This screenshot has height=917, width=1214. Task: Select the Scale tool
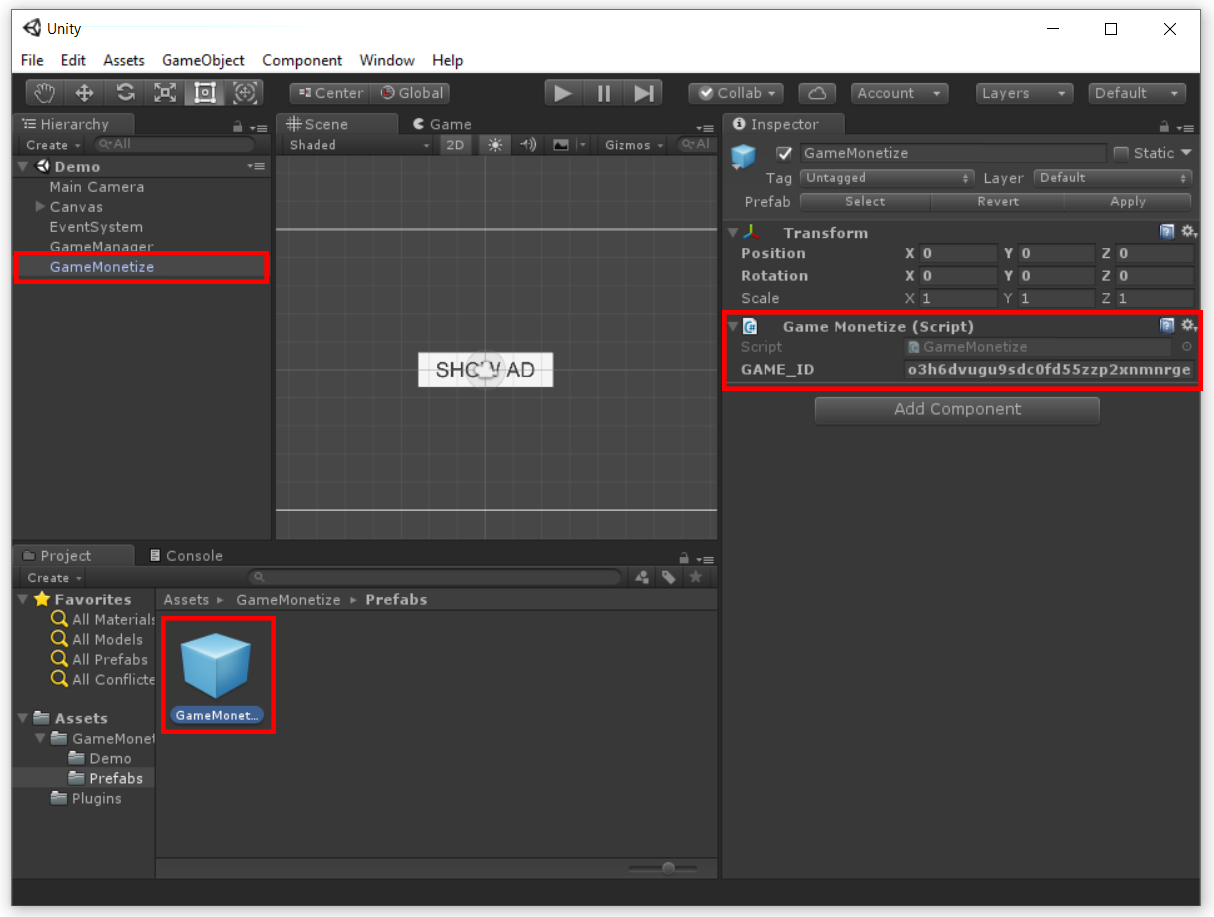(x=165, y=93)
